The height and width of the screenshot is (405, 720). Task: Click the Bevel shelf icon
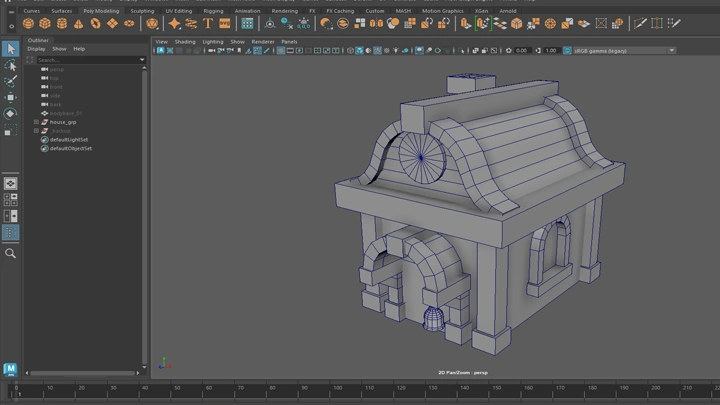pos(517,23)
